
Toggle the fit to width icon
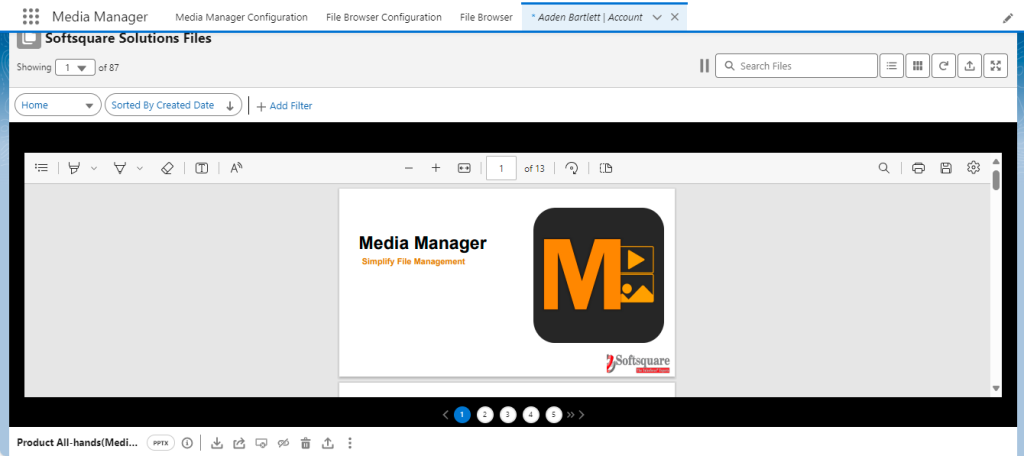coord(464,168)
